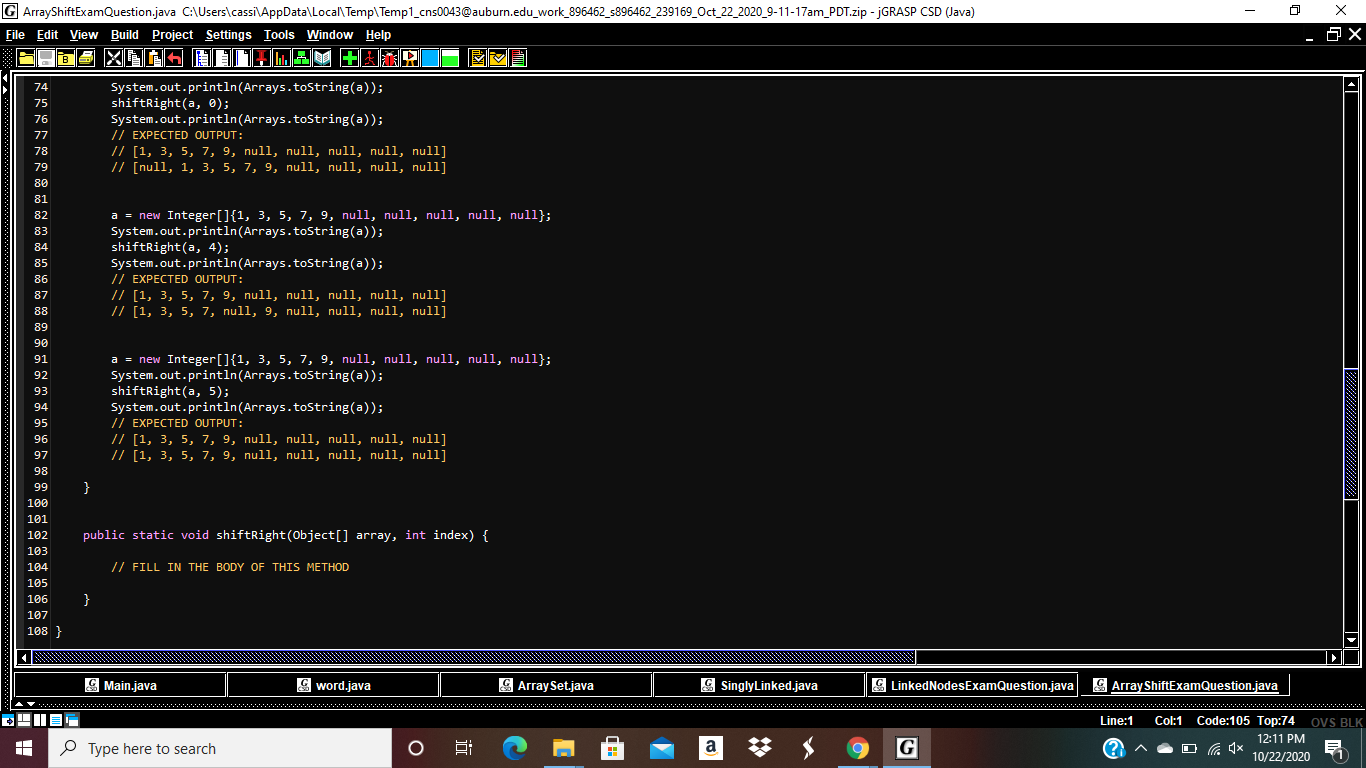Click the red-striped document toolbar icon
1366x768 pixels.
518,58
